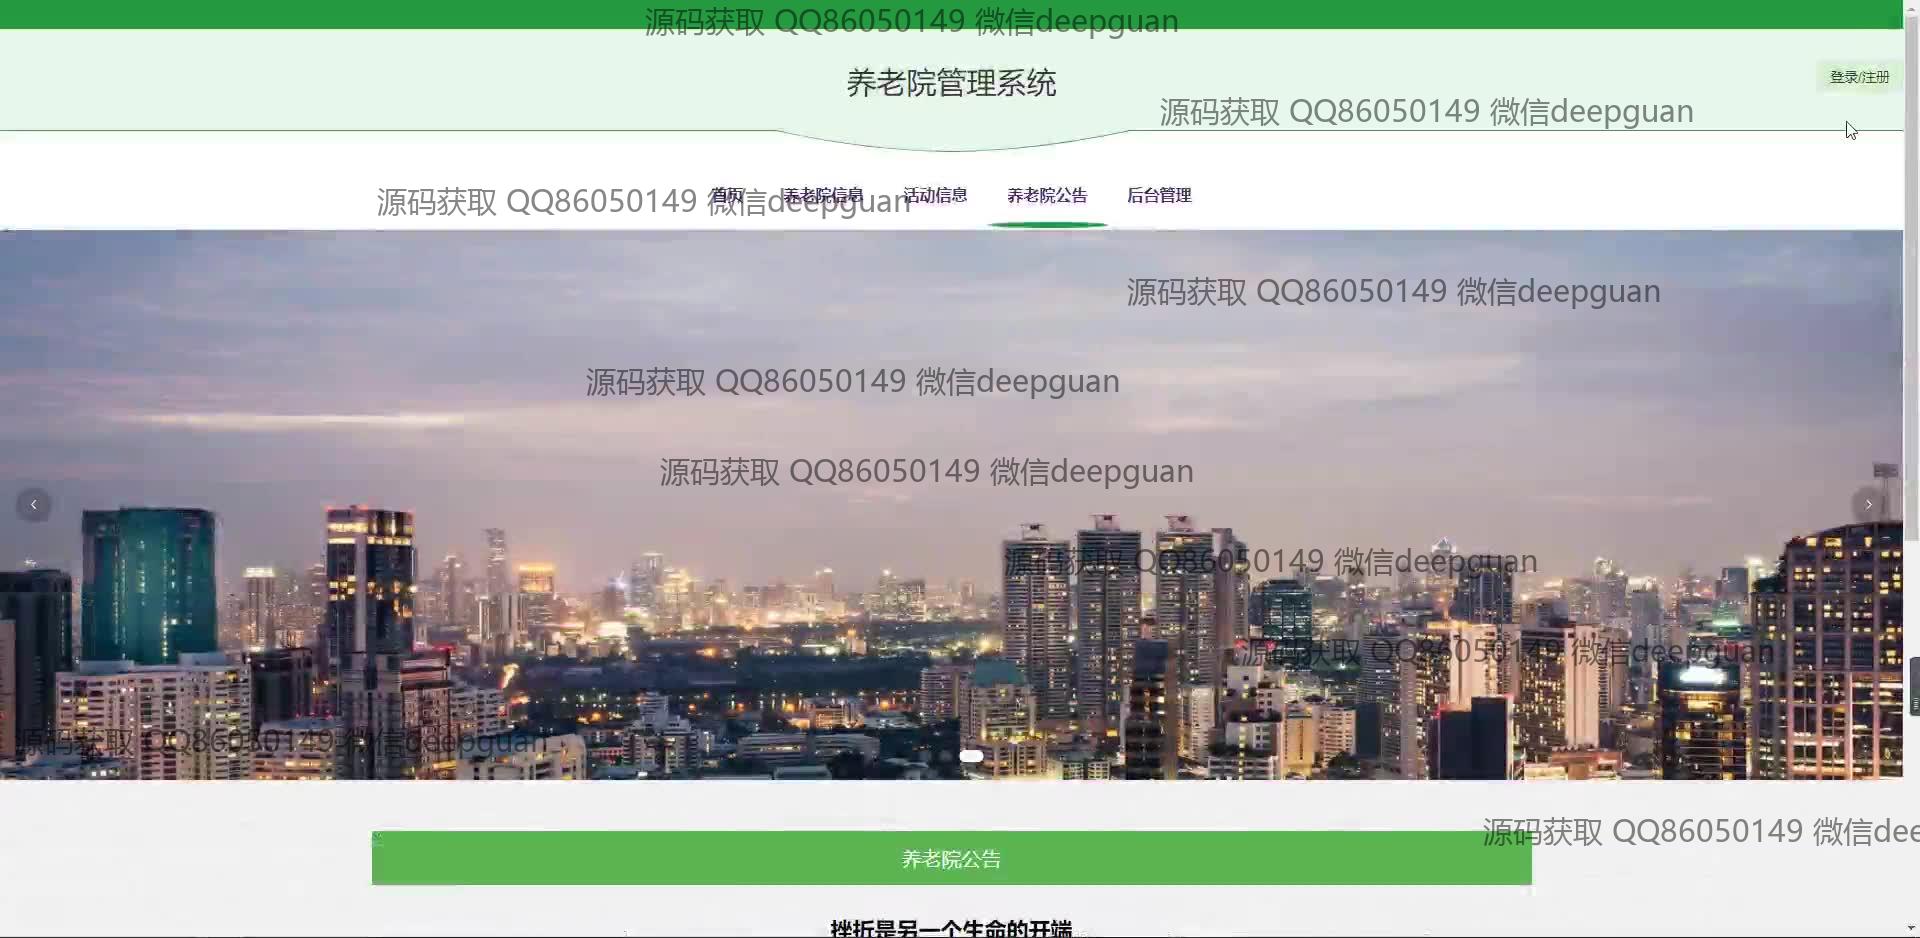Open the article 挫折是另一个生命的开端
The image size is (1920, 938).
coord(951,928)
